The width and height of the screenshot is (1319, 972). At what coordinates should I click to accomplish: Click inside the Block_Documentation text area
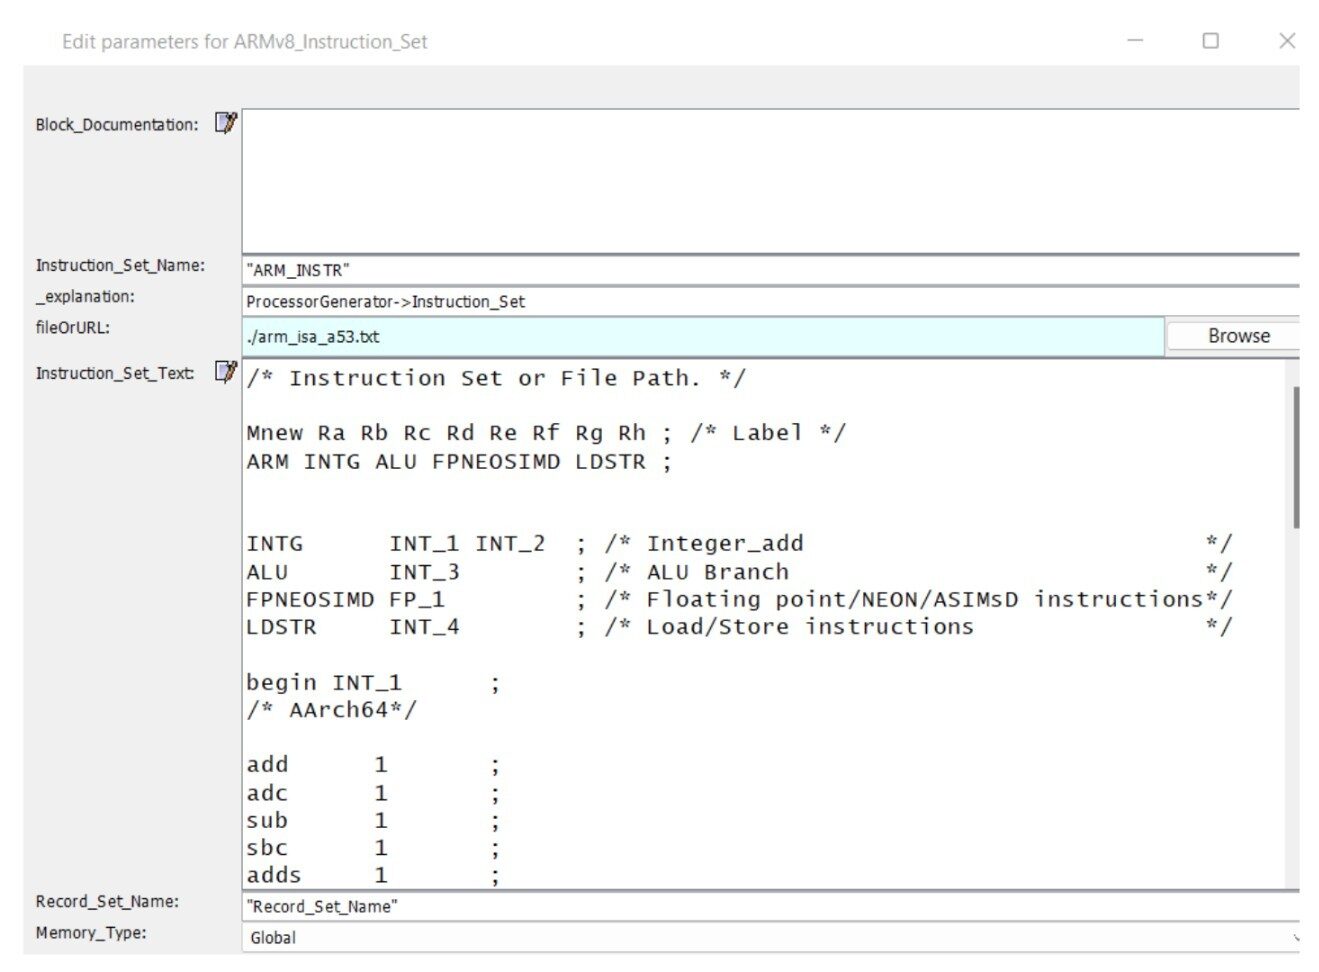click(770, 180)
